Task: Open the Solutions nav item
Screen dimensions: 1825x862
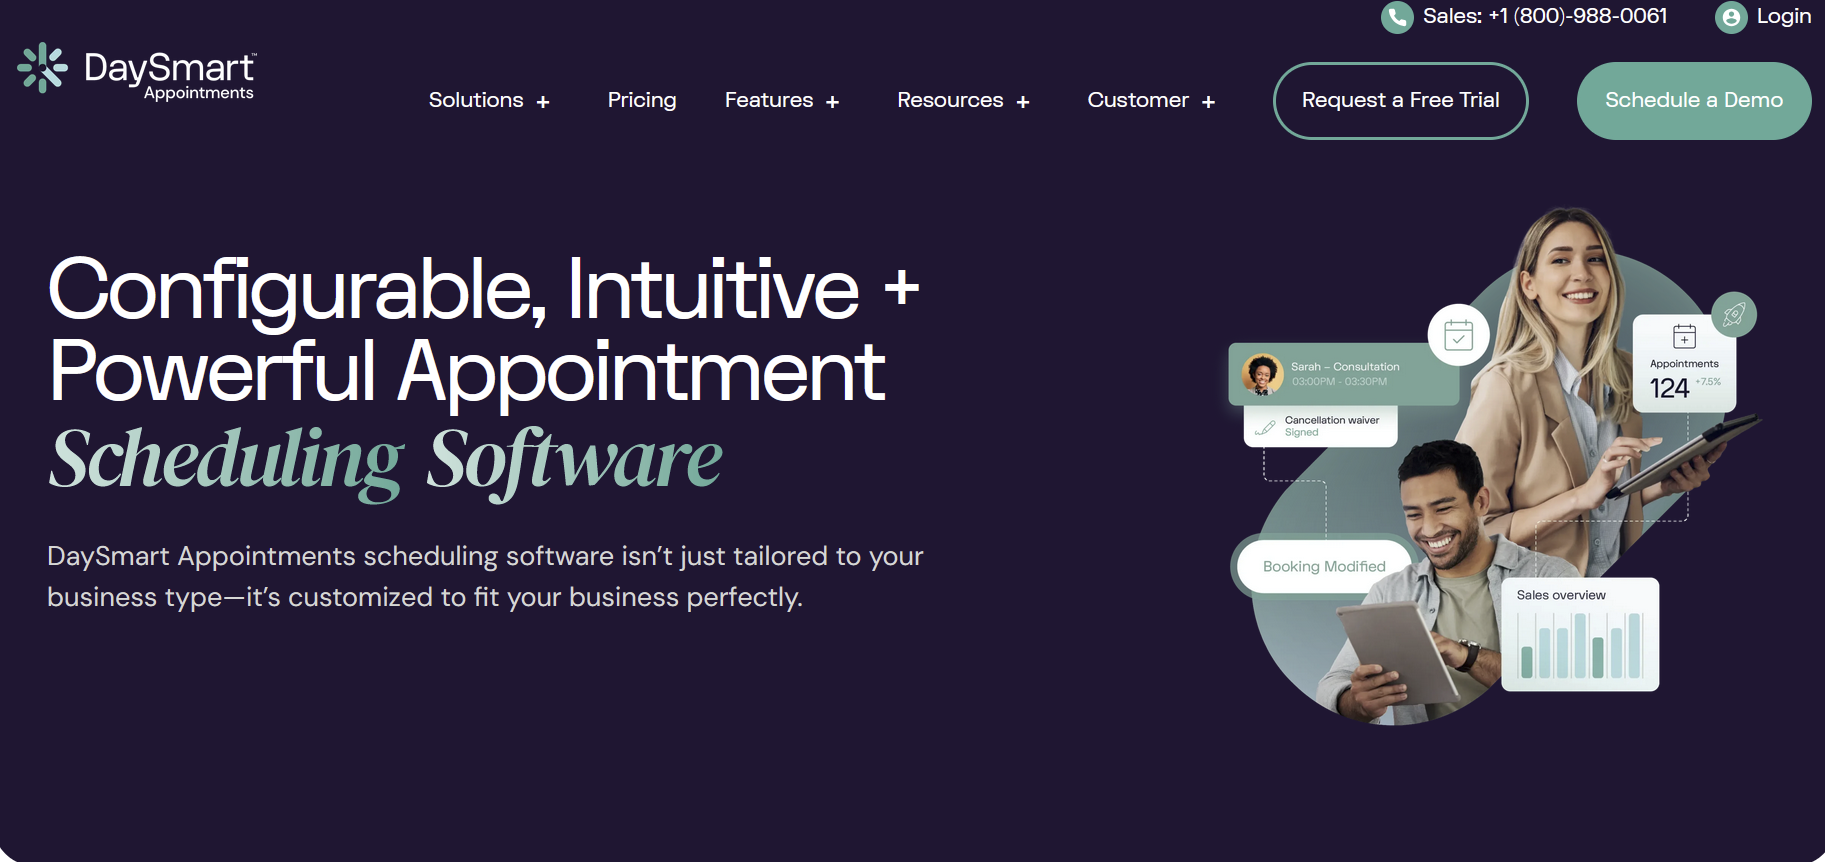Action: tap(476, 100)
